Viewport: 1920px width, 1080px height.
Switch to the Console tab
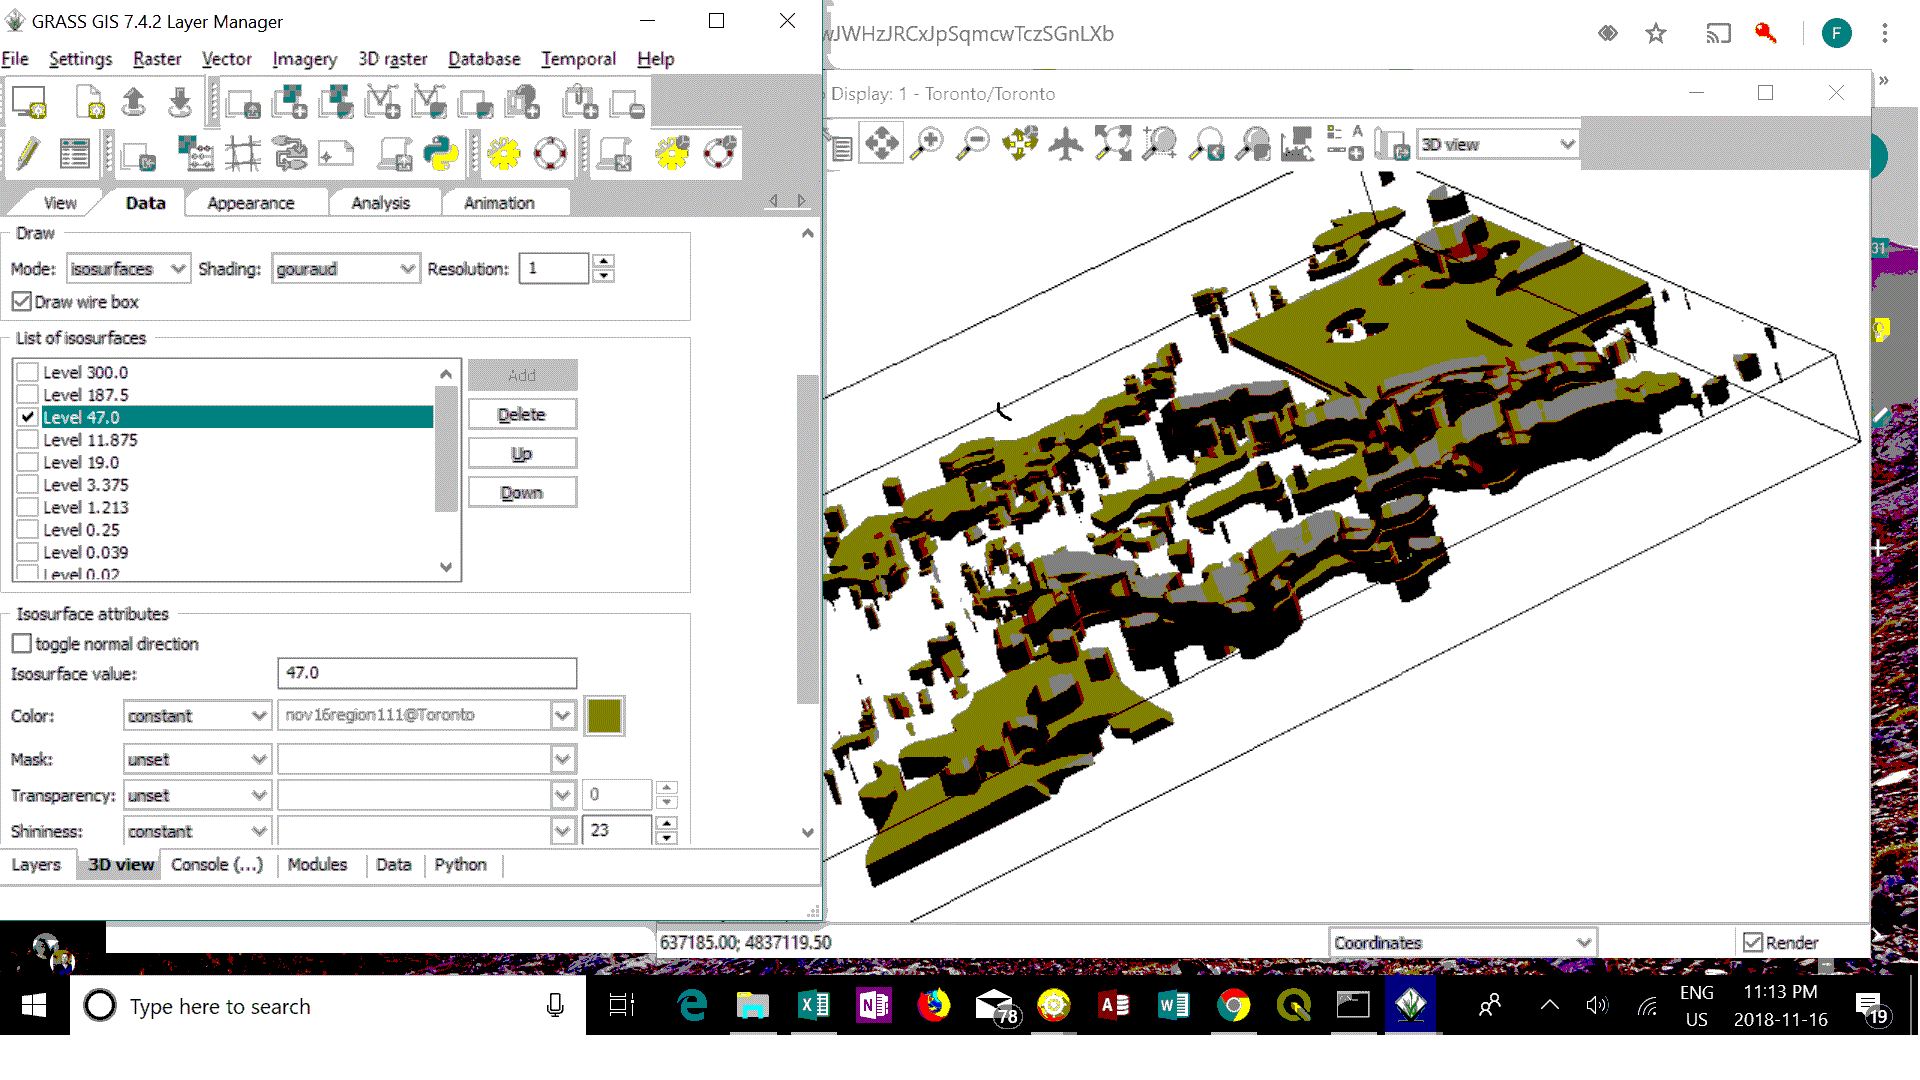[217, 864]
